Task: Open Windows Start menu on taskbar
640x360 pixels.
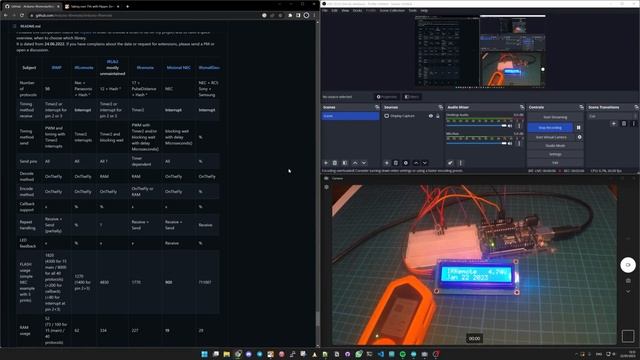Action: pos(204,354)
